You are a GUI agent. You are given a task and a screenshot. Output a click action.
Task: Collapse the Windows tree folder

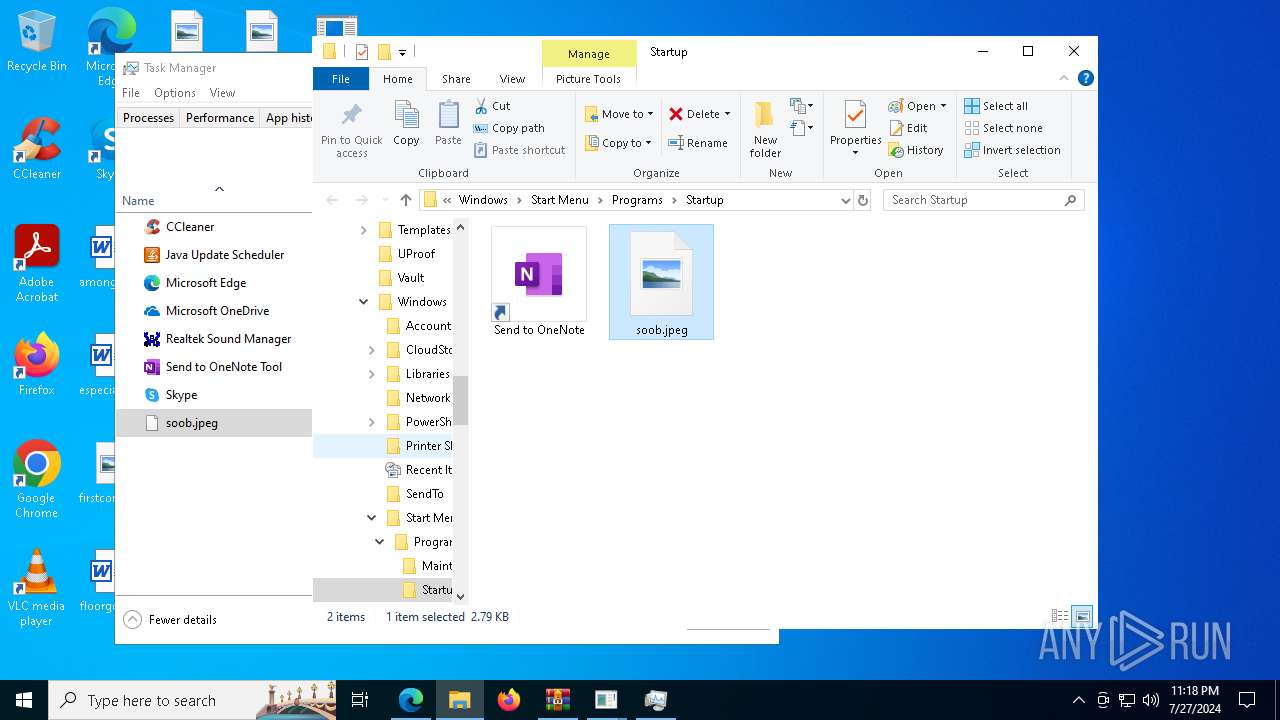pos(363,302)
